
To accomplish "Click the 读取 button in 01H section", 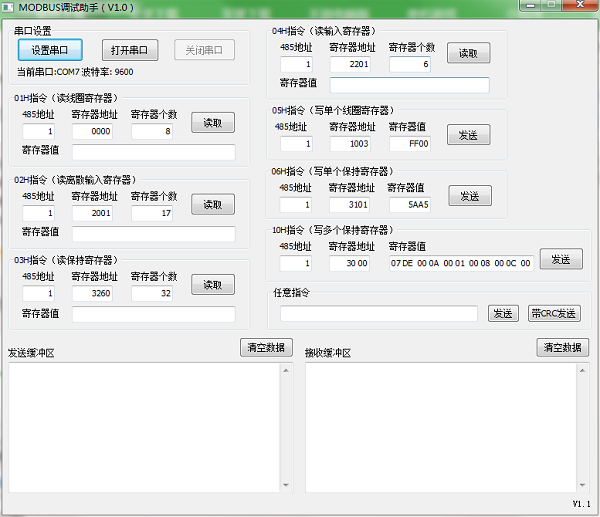I will click(x=213, y=122).
